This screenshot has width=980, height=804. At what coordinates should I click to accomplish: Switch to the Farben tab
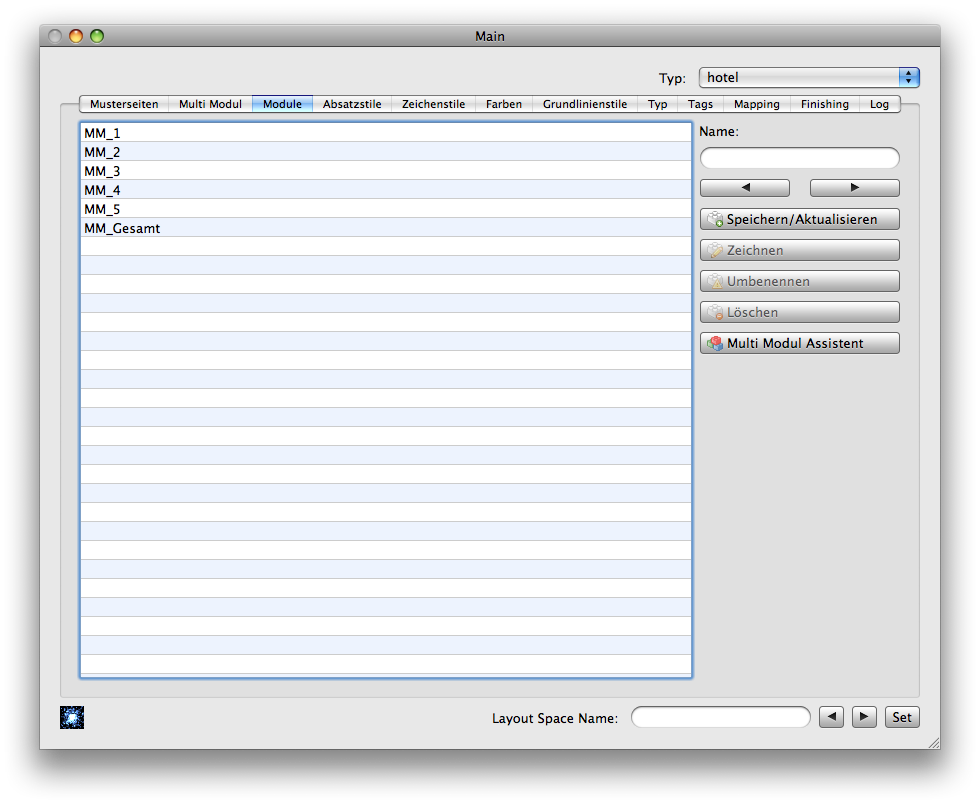pyautogui.click(x=504, y=104)
